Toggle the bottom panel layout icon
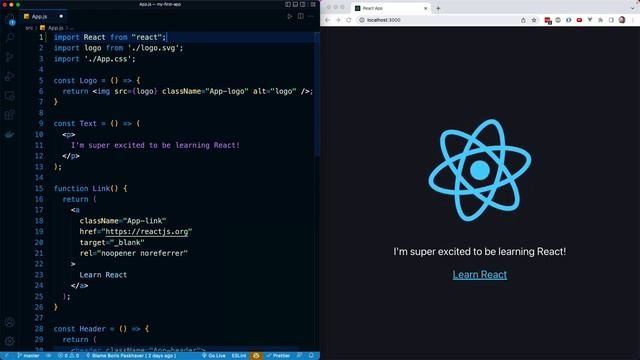The image size is (640, 360). (x=295, y=4)
